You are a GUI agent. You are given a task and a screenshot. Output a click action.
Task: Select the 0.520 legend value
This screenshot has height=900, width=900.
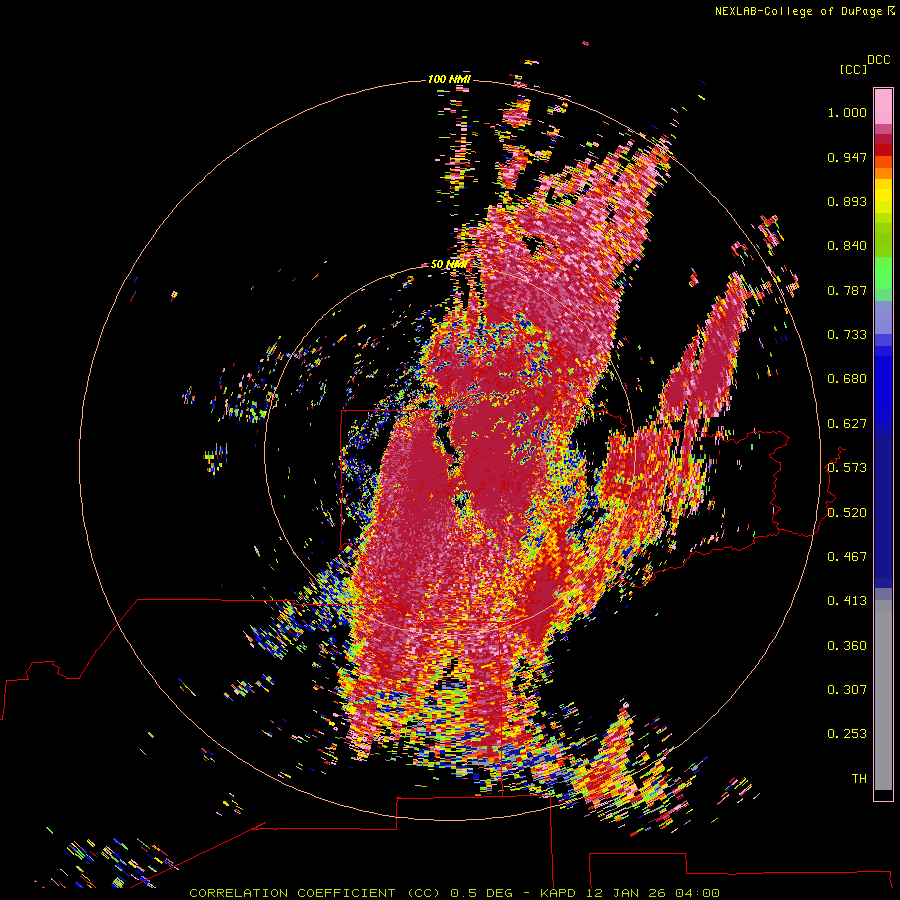(847, 513)
